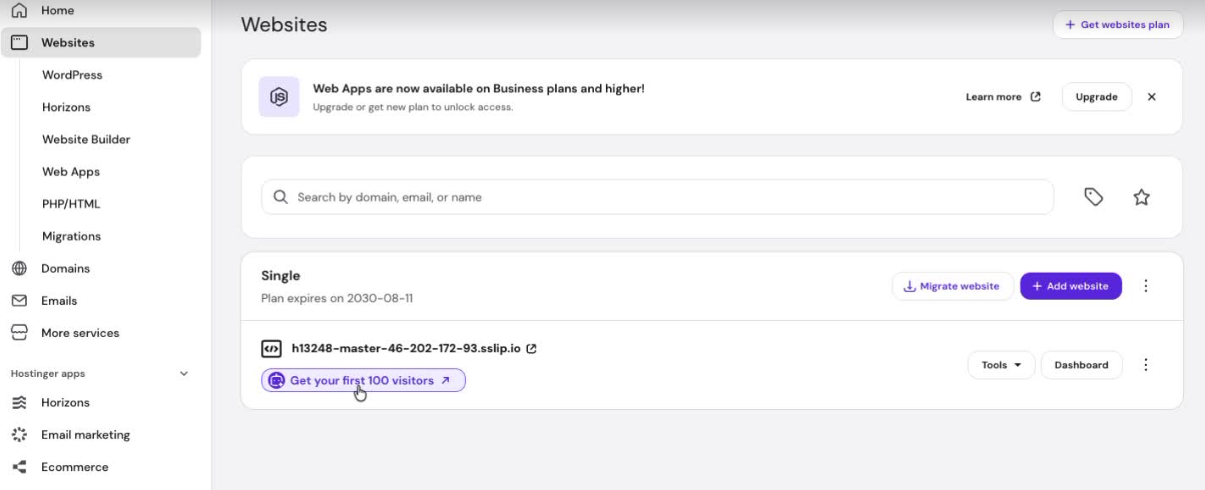Open the website Dashboard button
Viewport: 1205px width, 490px height.
(x=1081, y=365)
